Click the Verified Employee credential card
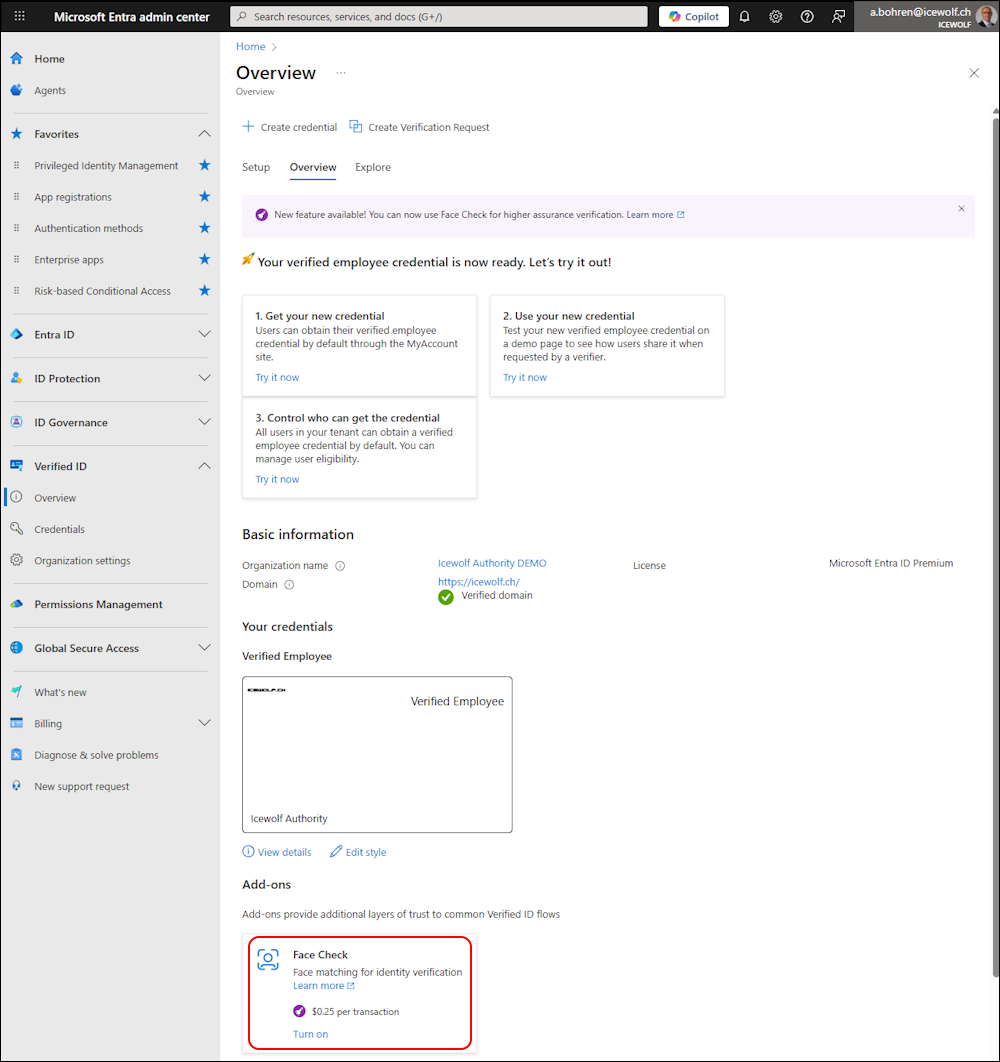 377,755
